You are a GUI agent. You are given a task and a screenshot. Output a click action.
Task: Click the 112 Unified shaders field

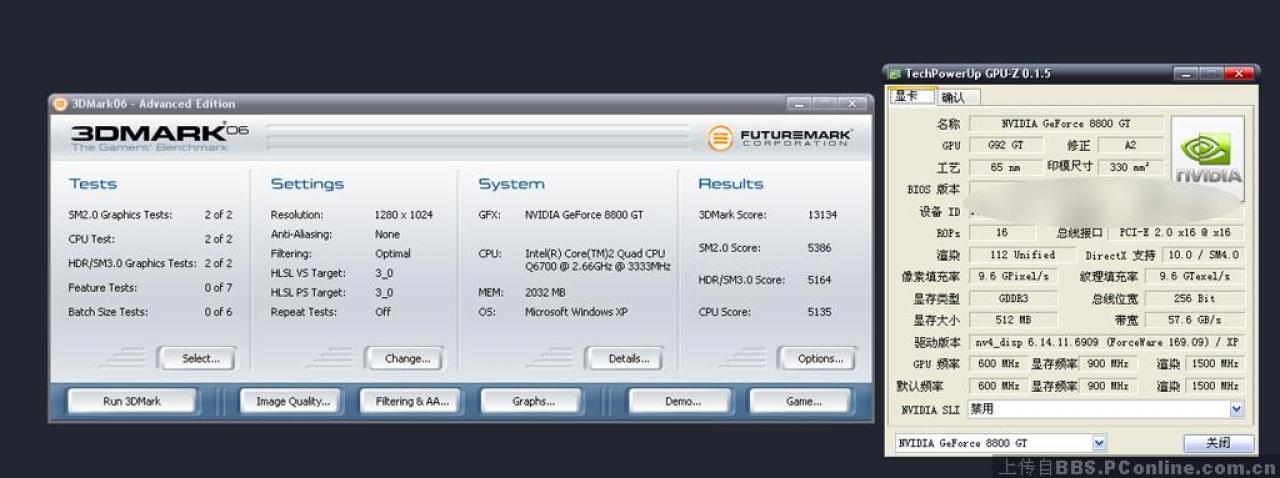(1022, 255)
